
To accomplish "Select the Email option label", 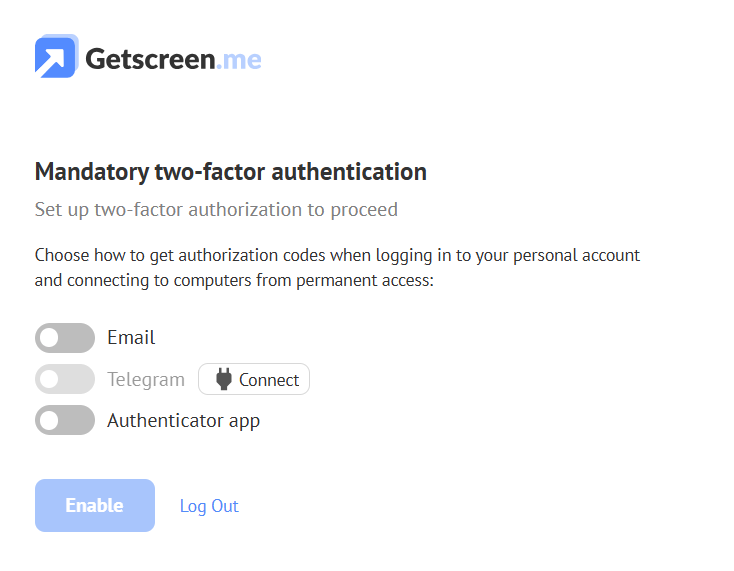I will 131,338.
